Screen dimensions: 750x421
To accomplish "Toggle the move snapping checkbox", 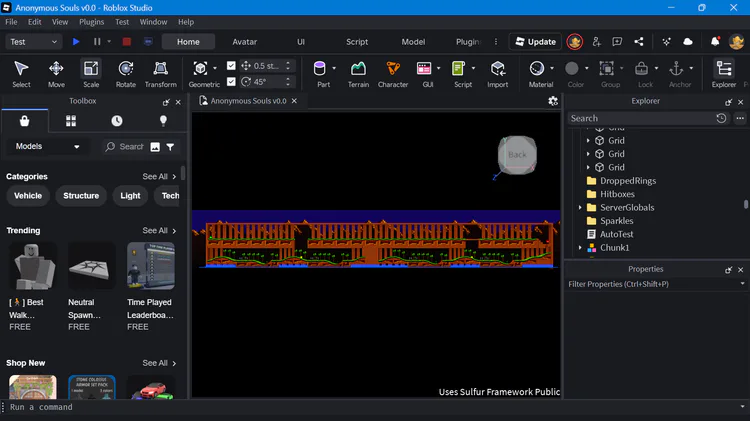I will pyautogui.click(x=231, y=66).
